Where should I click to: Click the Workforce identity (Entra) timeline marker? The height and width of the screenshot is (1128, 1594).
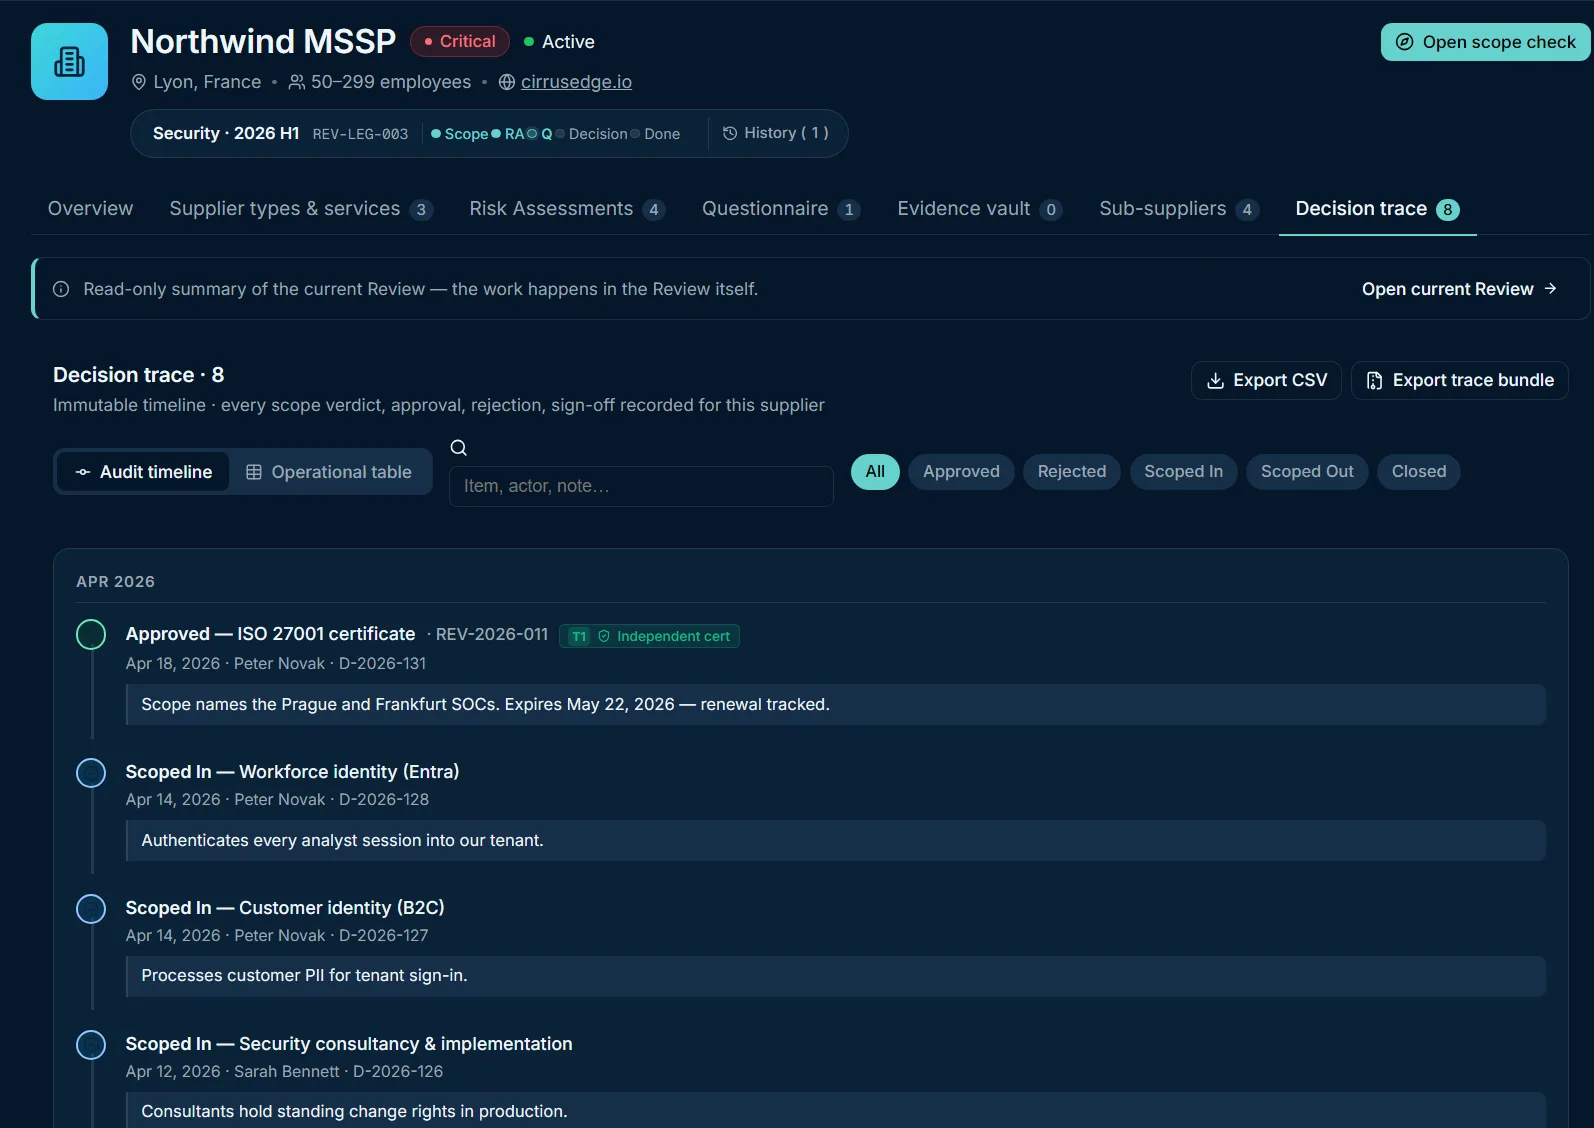pyautogui.click(x=91, y=772)
